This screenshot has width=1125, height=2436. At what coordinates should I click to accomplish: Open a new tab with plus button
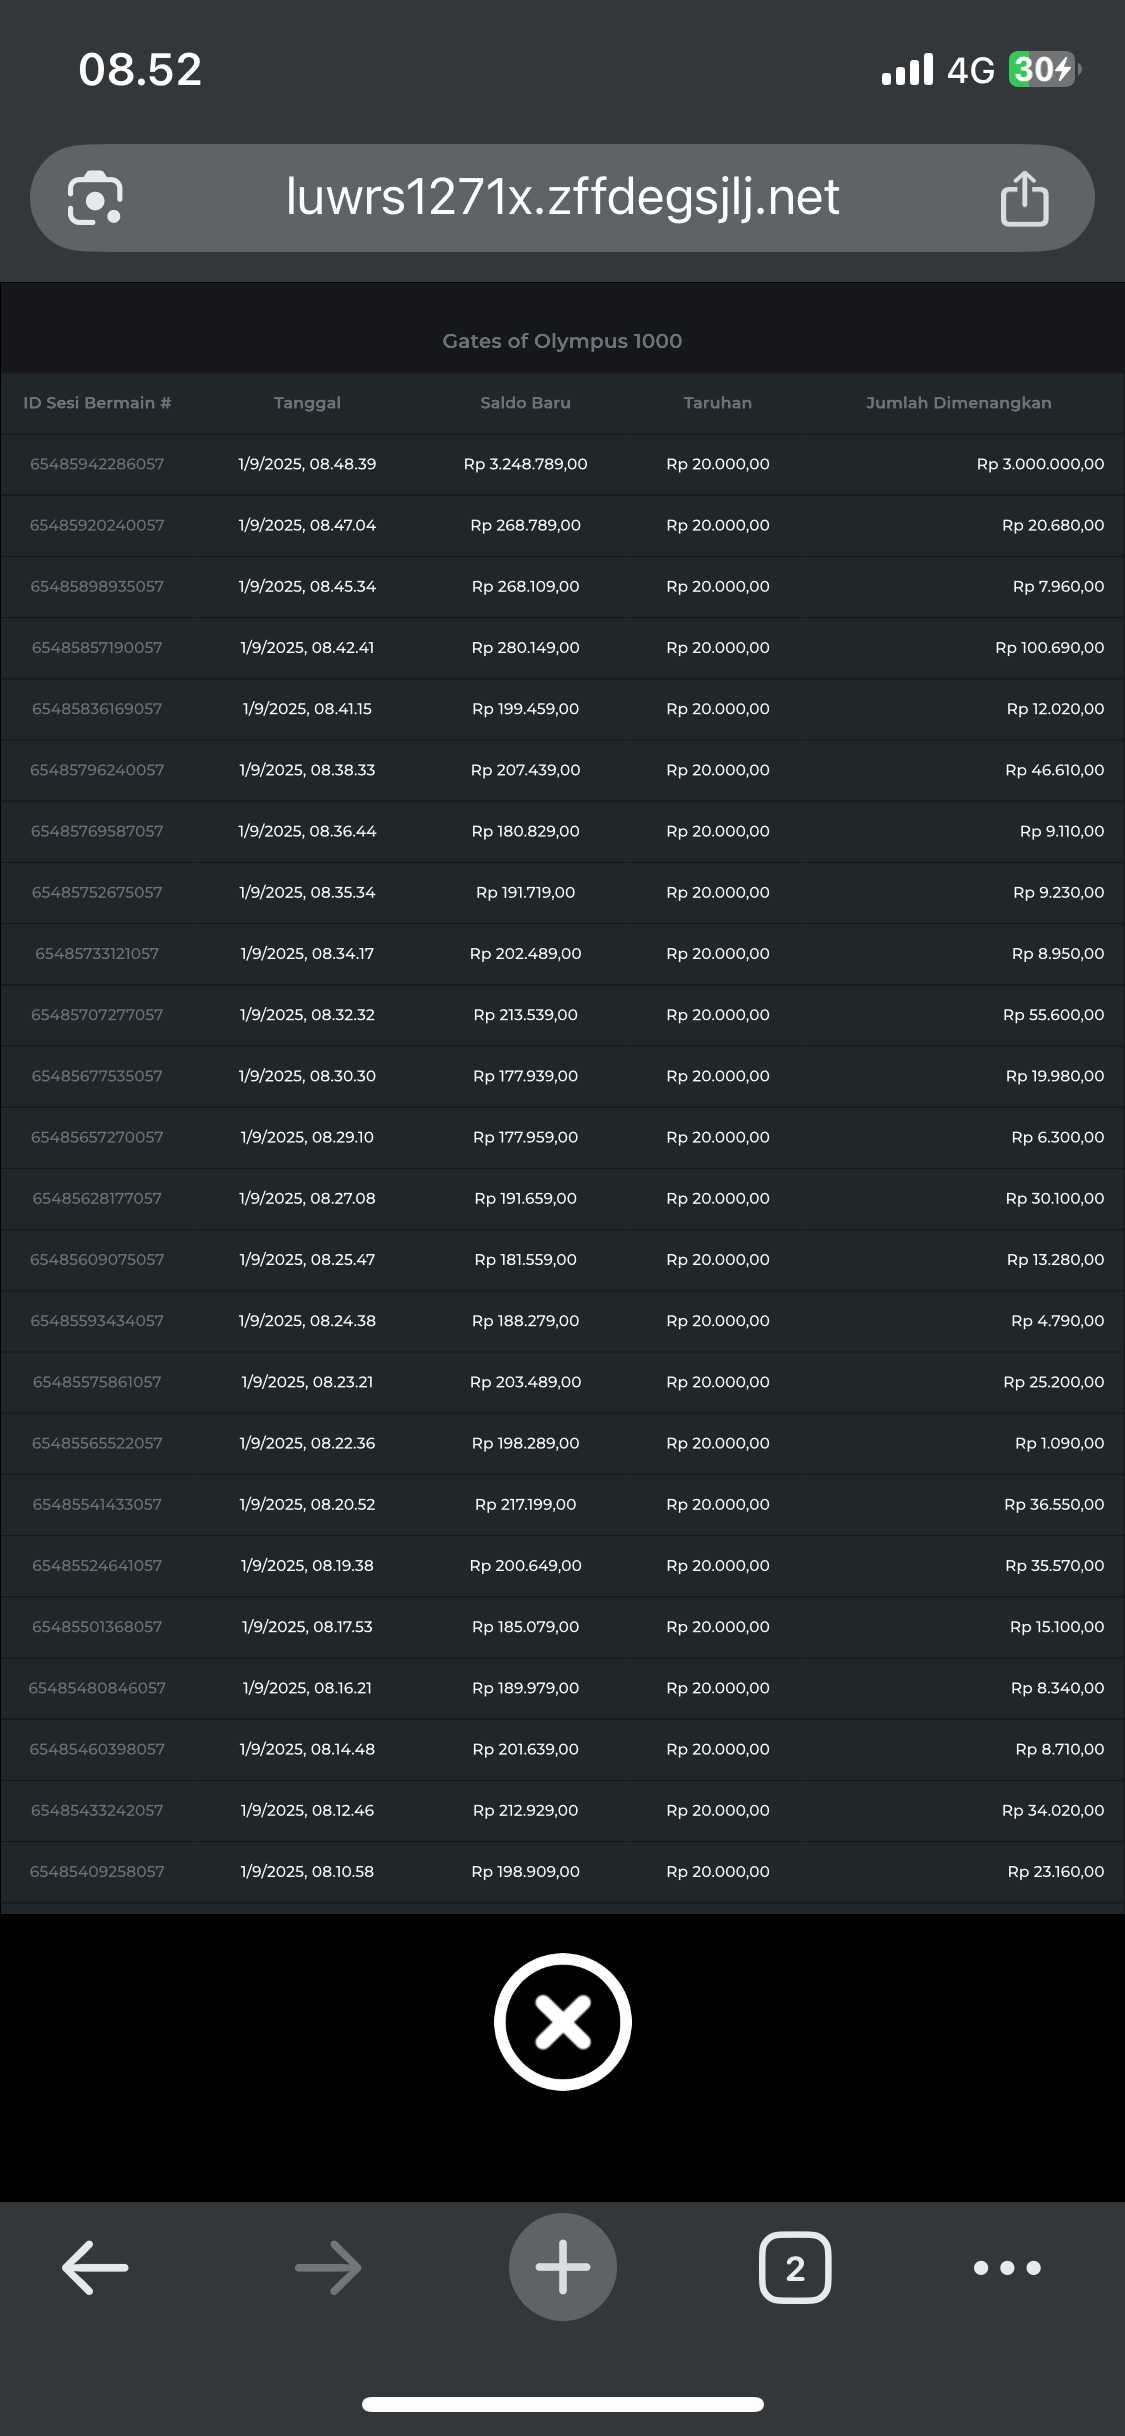coord(562,2267)
